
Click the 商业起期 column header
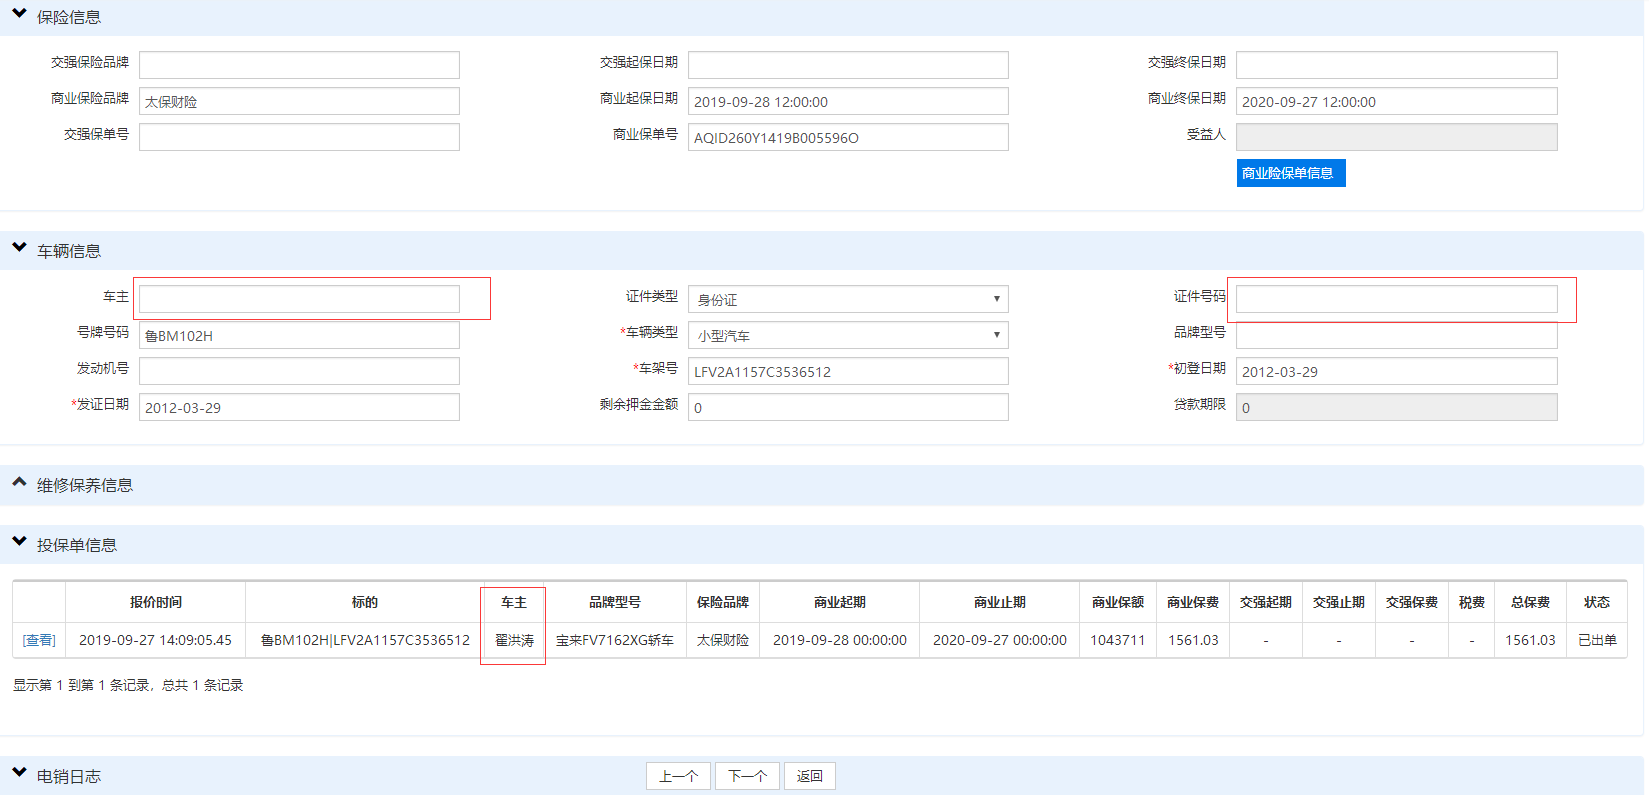click(840, 602)
